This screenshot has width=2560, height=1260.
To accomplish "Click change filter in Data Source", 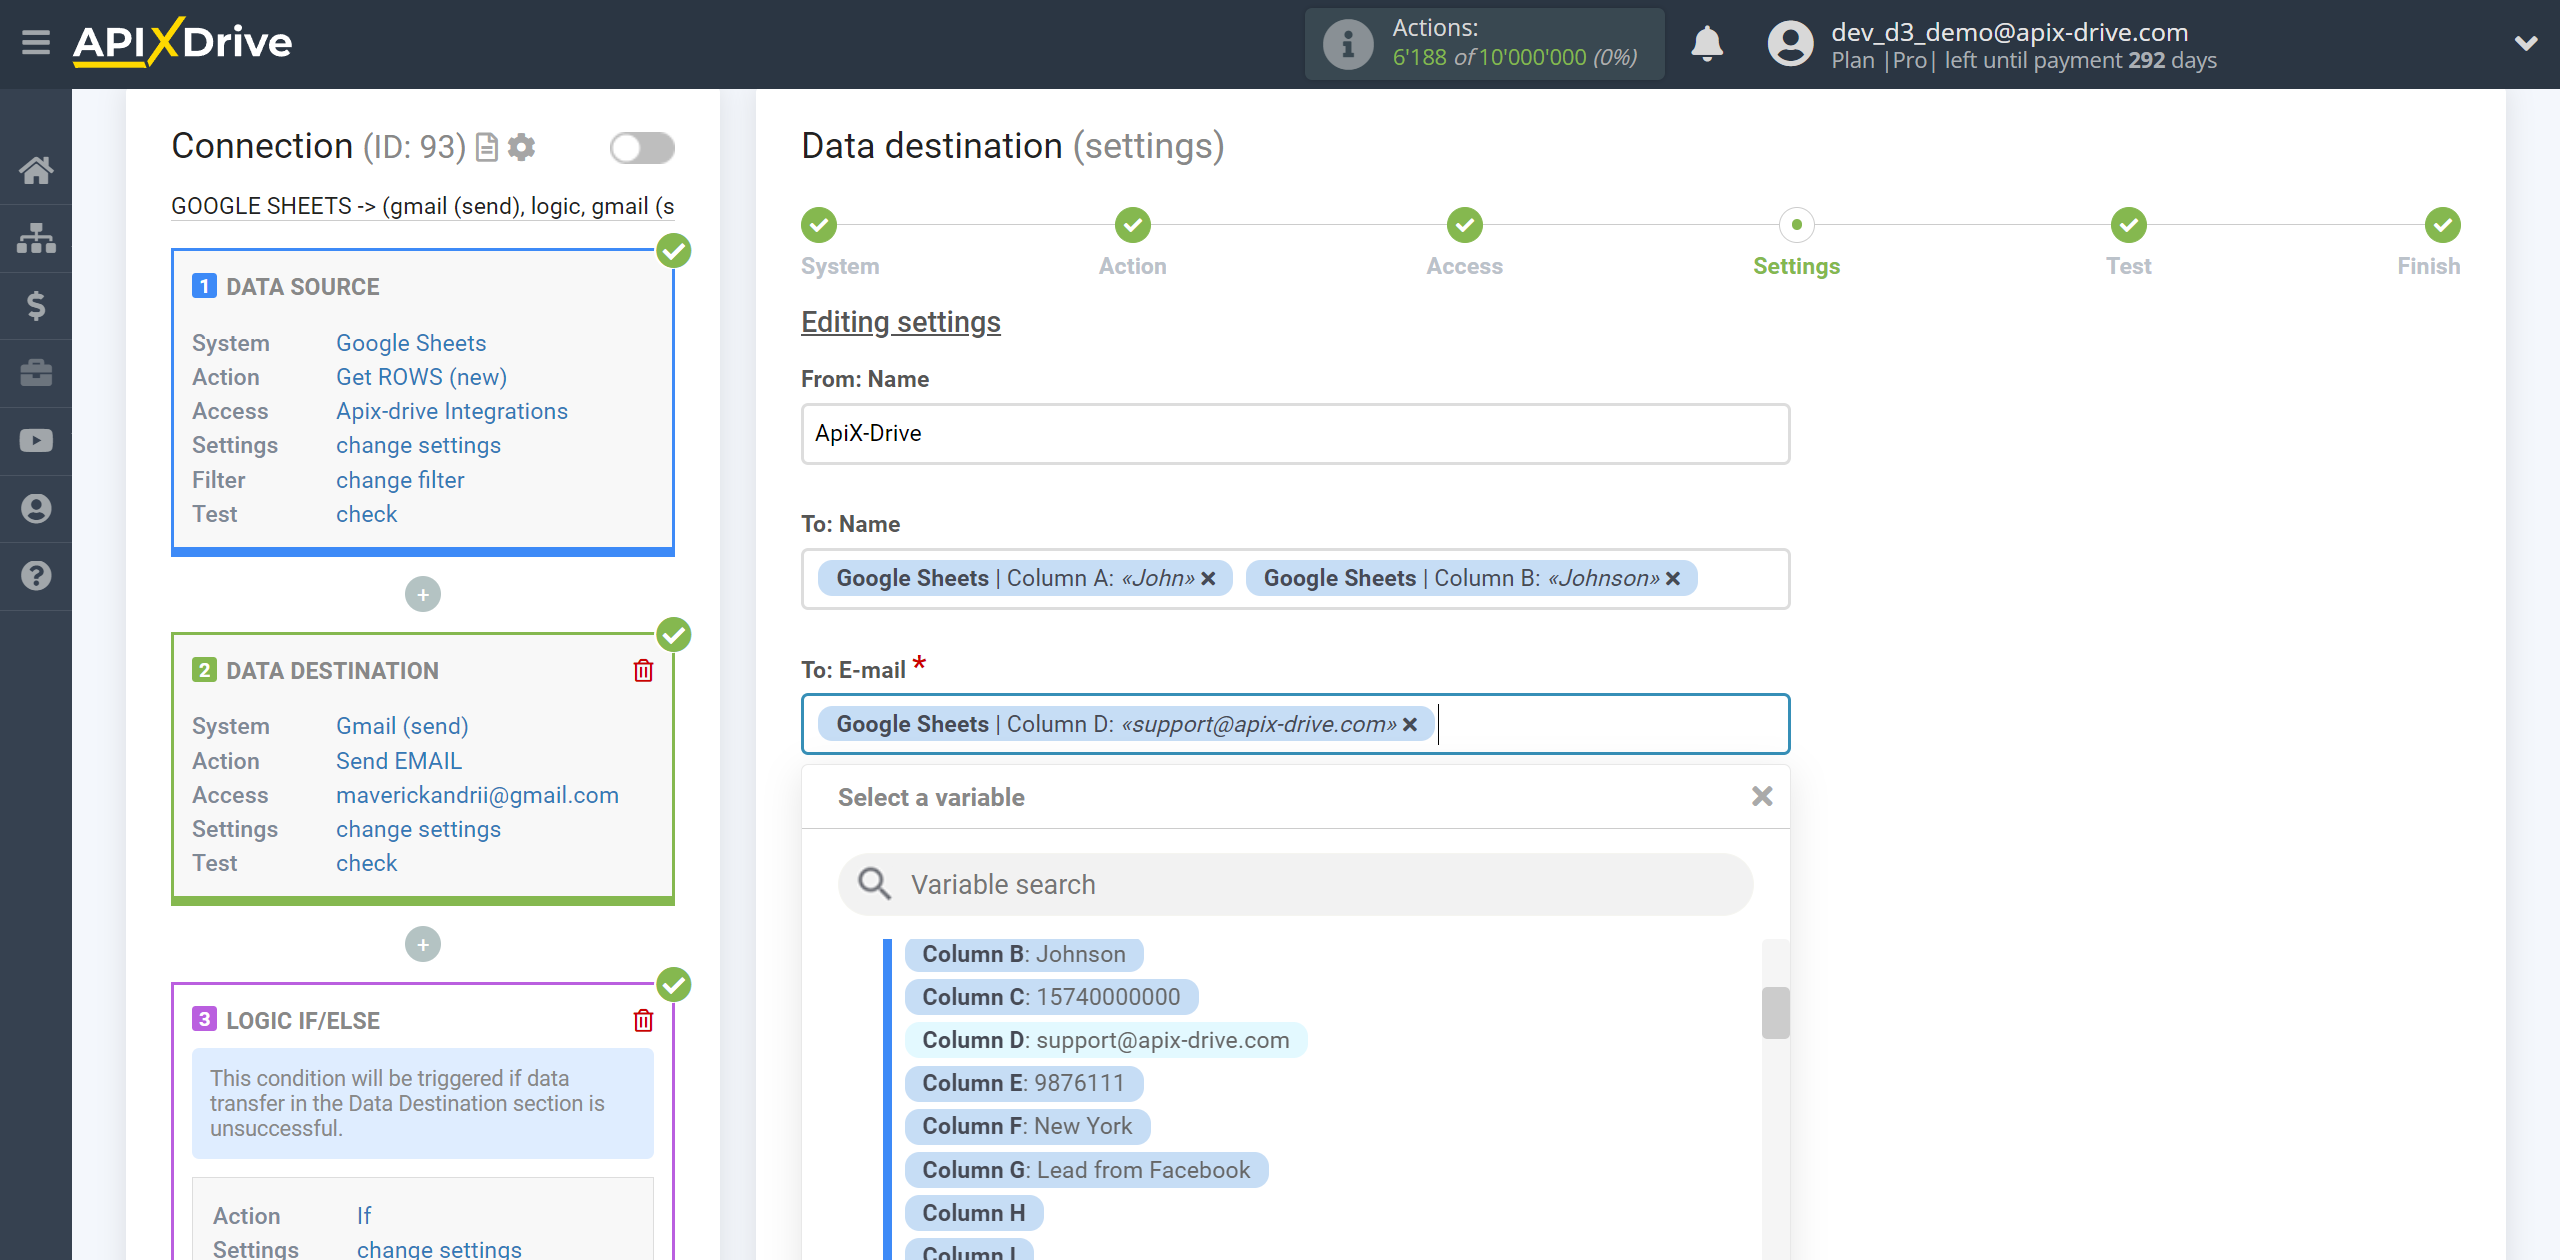I will pyautogui.click(x=400, y=480).
